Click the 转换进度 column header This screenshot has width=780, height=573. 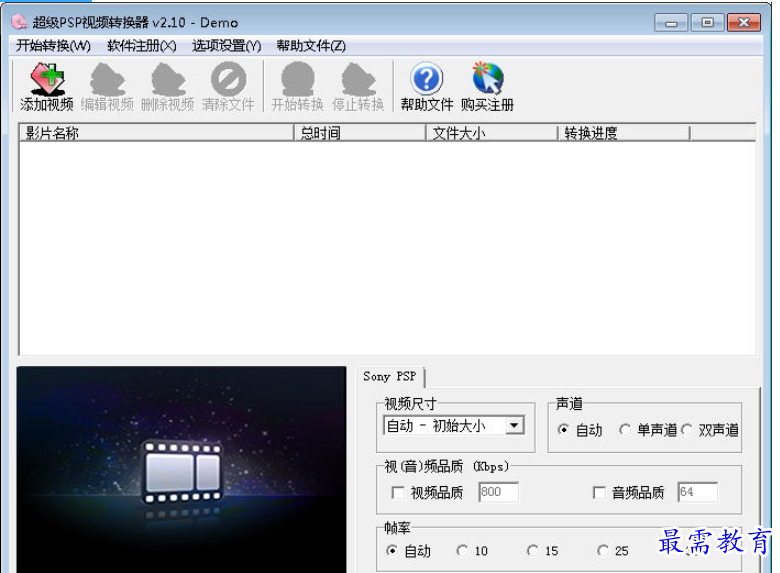pyautogui.click(x=624, y=133)
